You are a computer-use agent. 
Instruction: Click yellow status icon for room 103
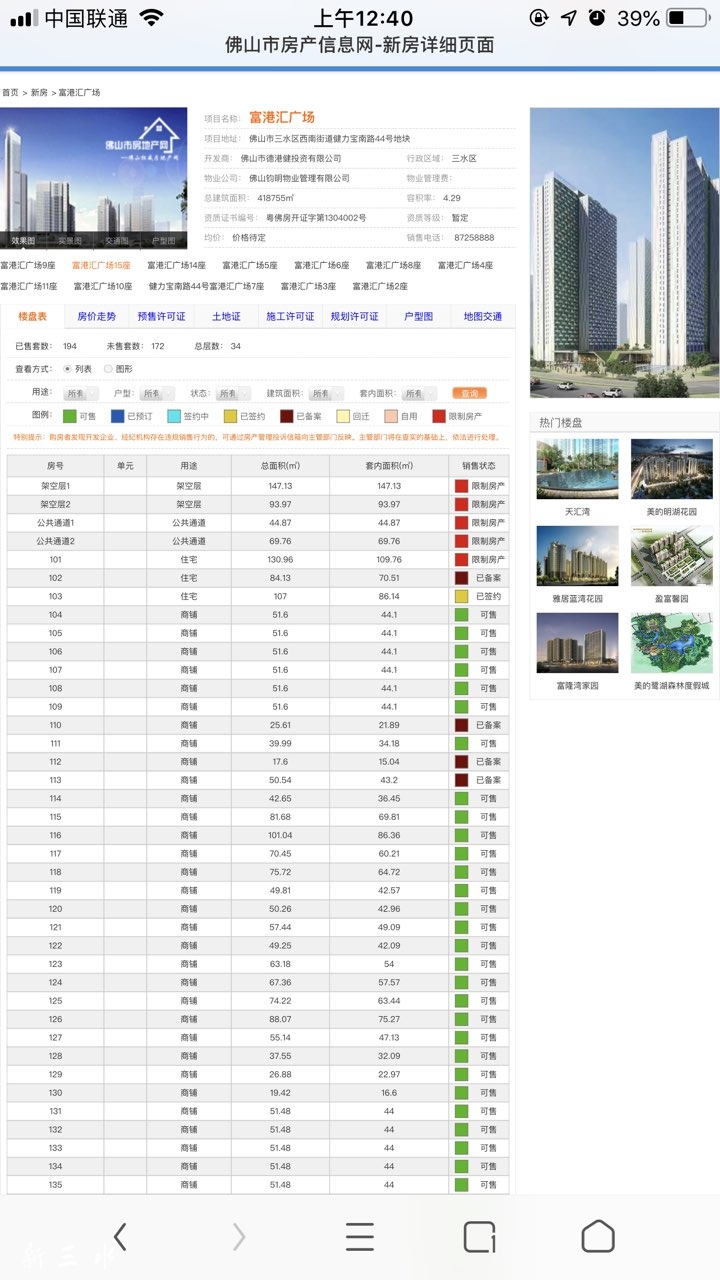tap(461, 597)
